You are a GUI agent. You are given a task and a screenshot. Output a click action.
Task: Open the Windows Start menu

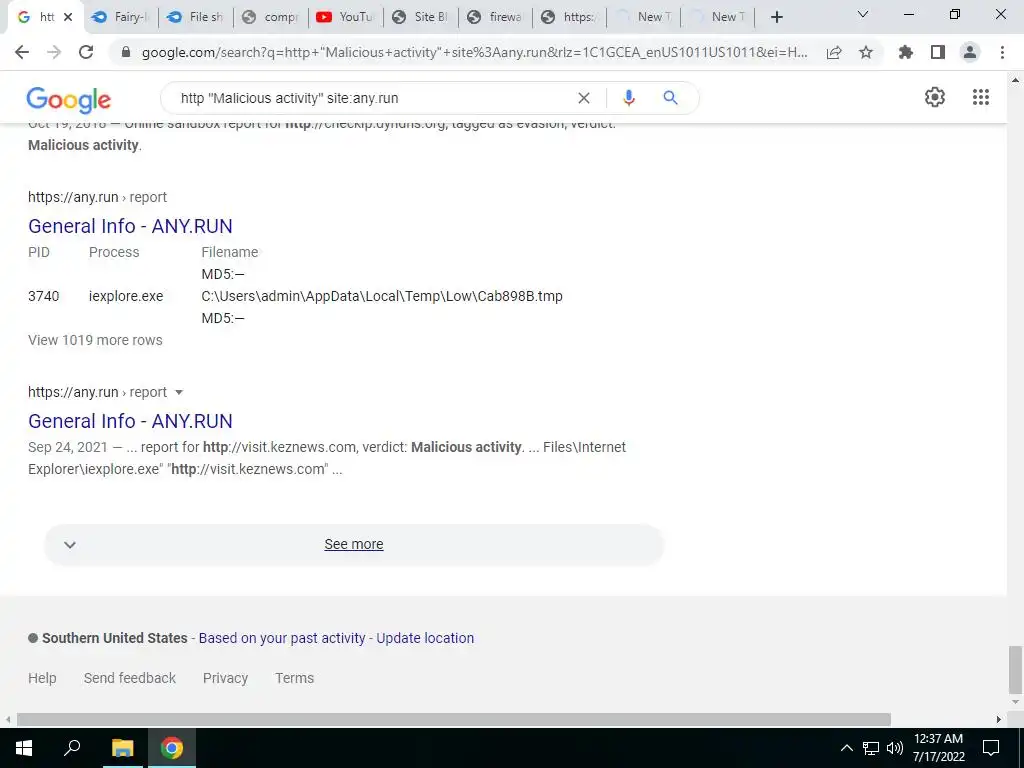click(24, 748)
